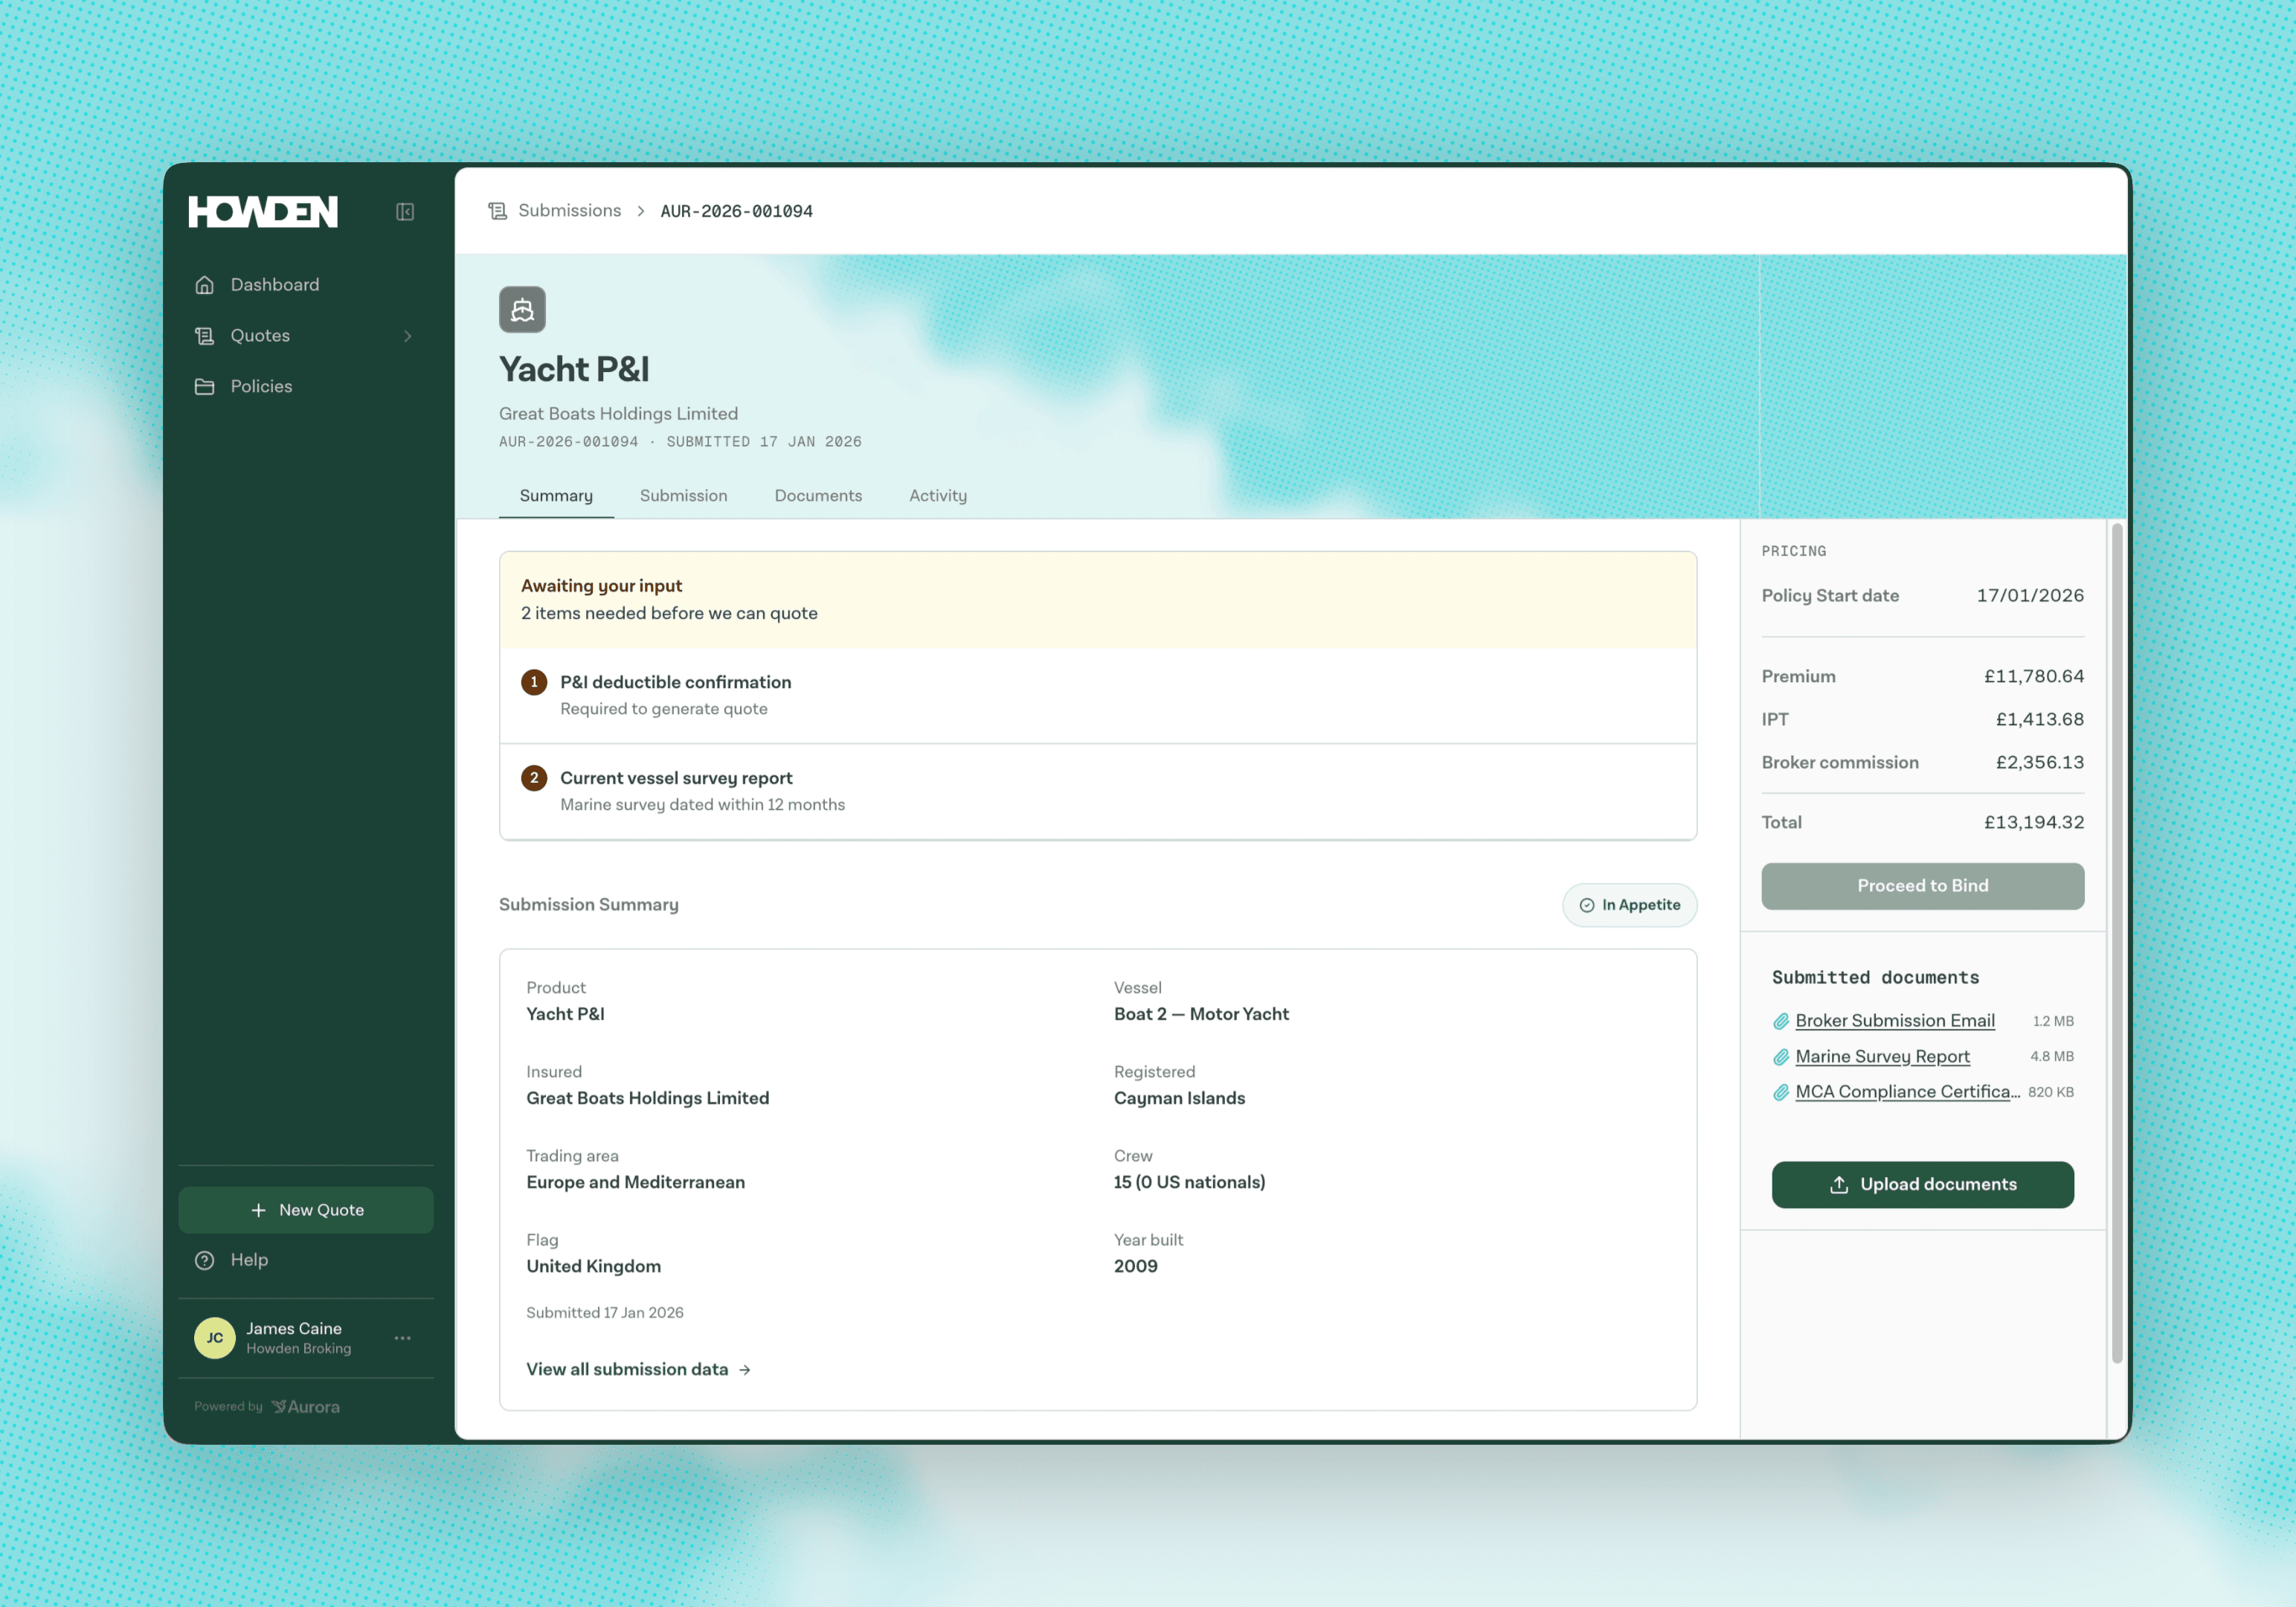
Task: Click the JC user avatar
Action: 215,1338
